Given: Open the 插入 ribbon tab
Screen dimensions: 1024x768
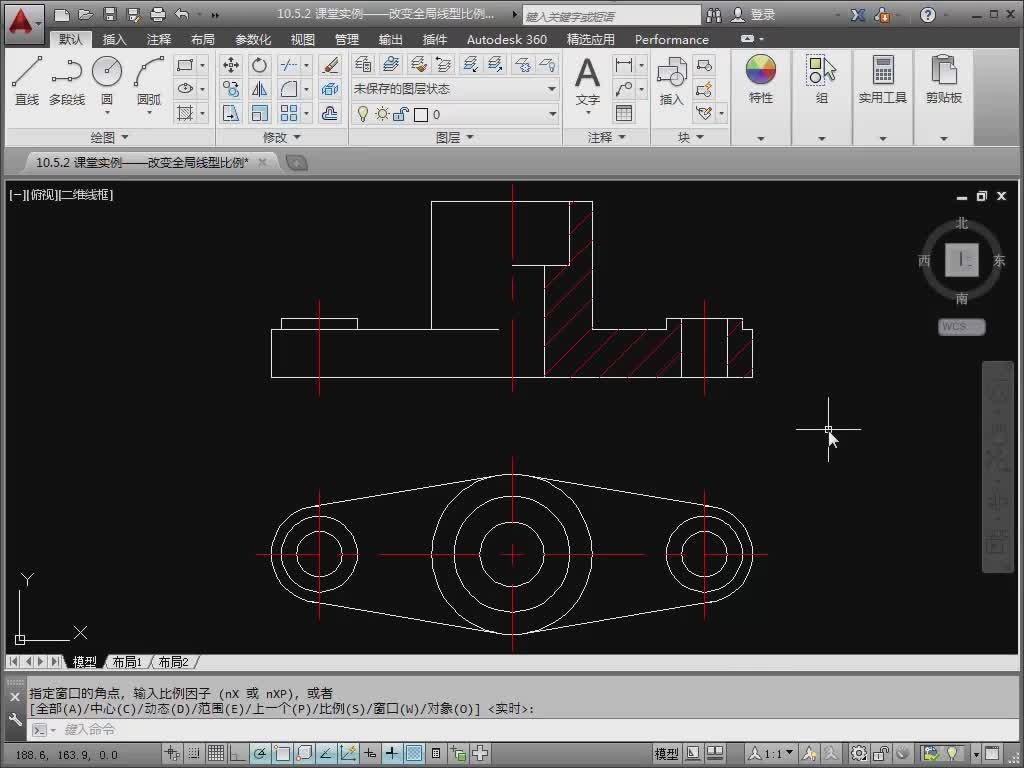Looking at the screenshot, I should [x=114, y=39].
